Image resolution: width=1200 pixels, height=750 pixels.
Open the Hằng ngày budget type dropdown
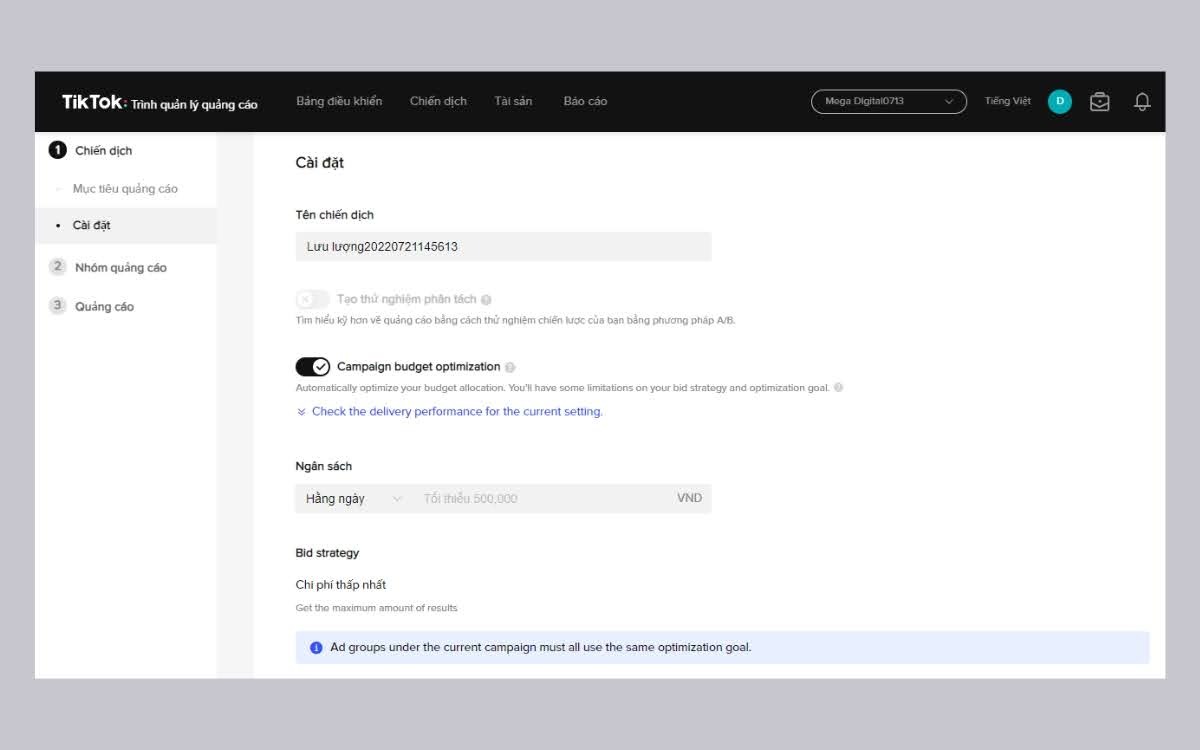coord(353,498)
